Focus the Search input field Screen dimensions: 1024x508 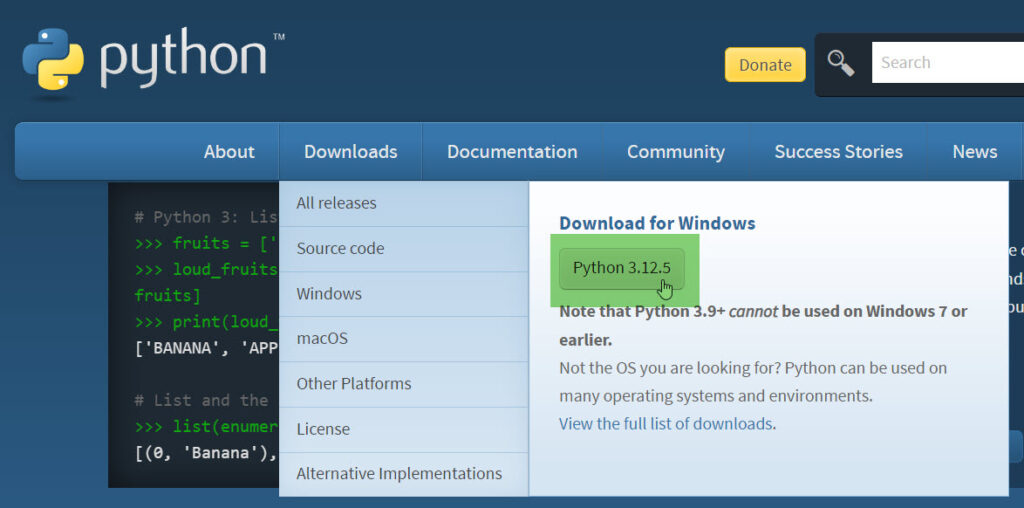(x=948, y=63)
